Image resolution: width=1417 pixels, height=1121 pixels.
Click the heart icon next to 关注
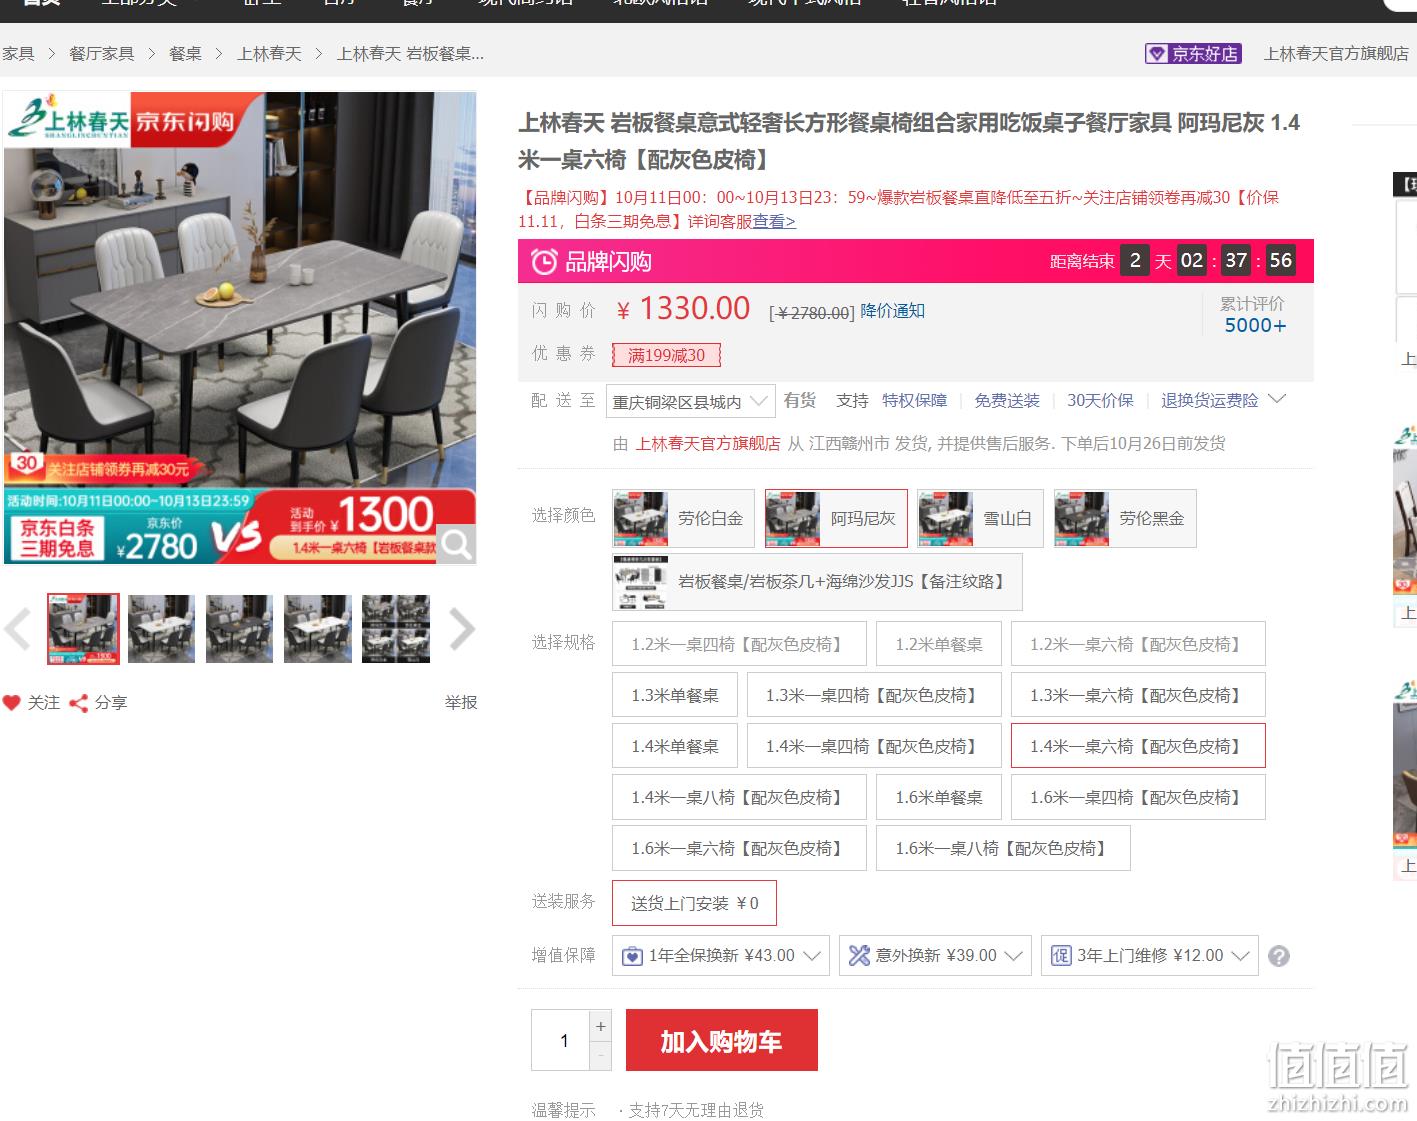tap(11, 702)
